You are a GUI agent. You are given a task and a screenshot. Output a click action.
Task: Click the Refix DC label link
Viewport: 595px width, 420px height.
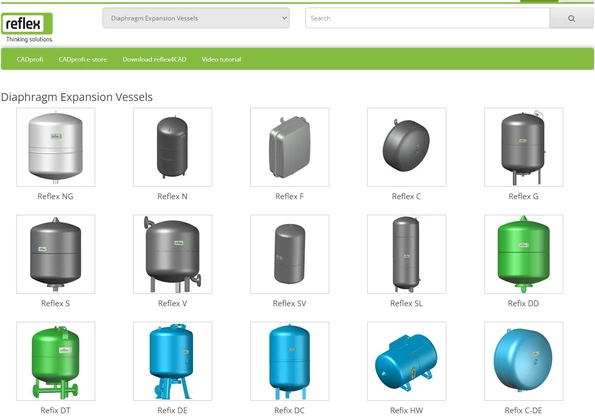tap(290, 410)
